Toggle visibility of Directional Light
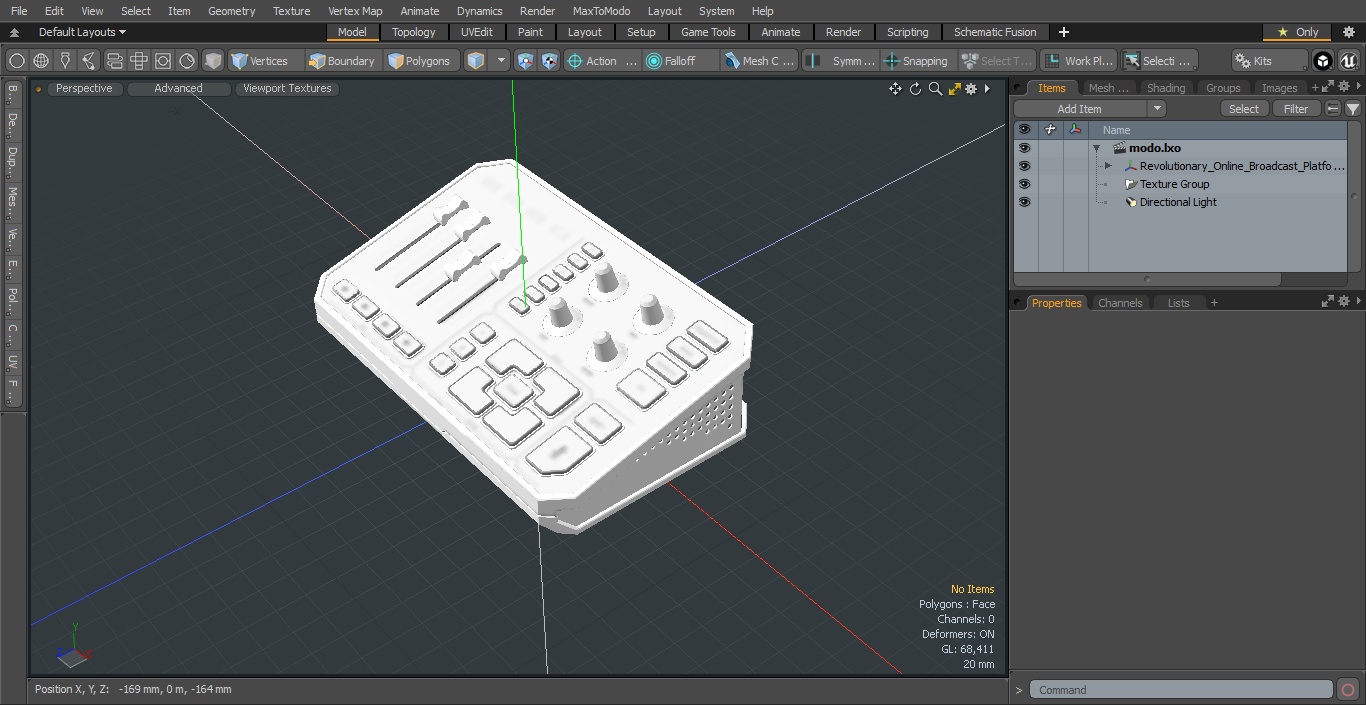 (1024, 202)
